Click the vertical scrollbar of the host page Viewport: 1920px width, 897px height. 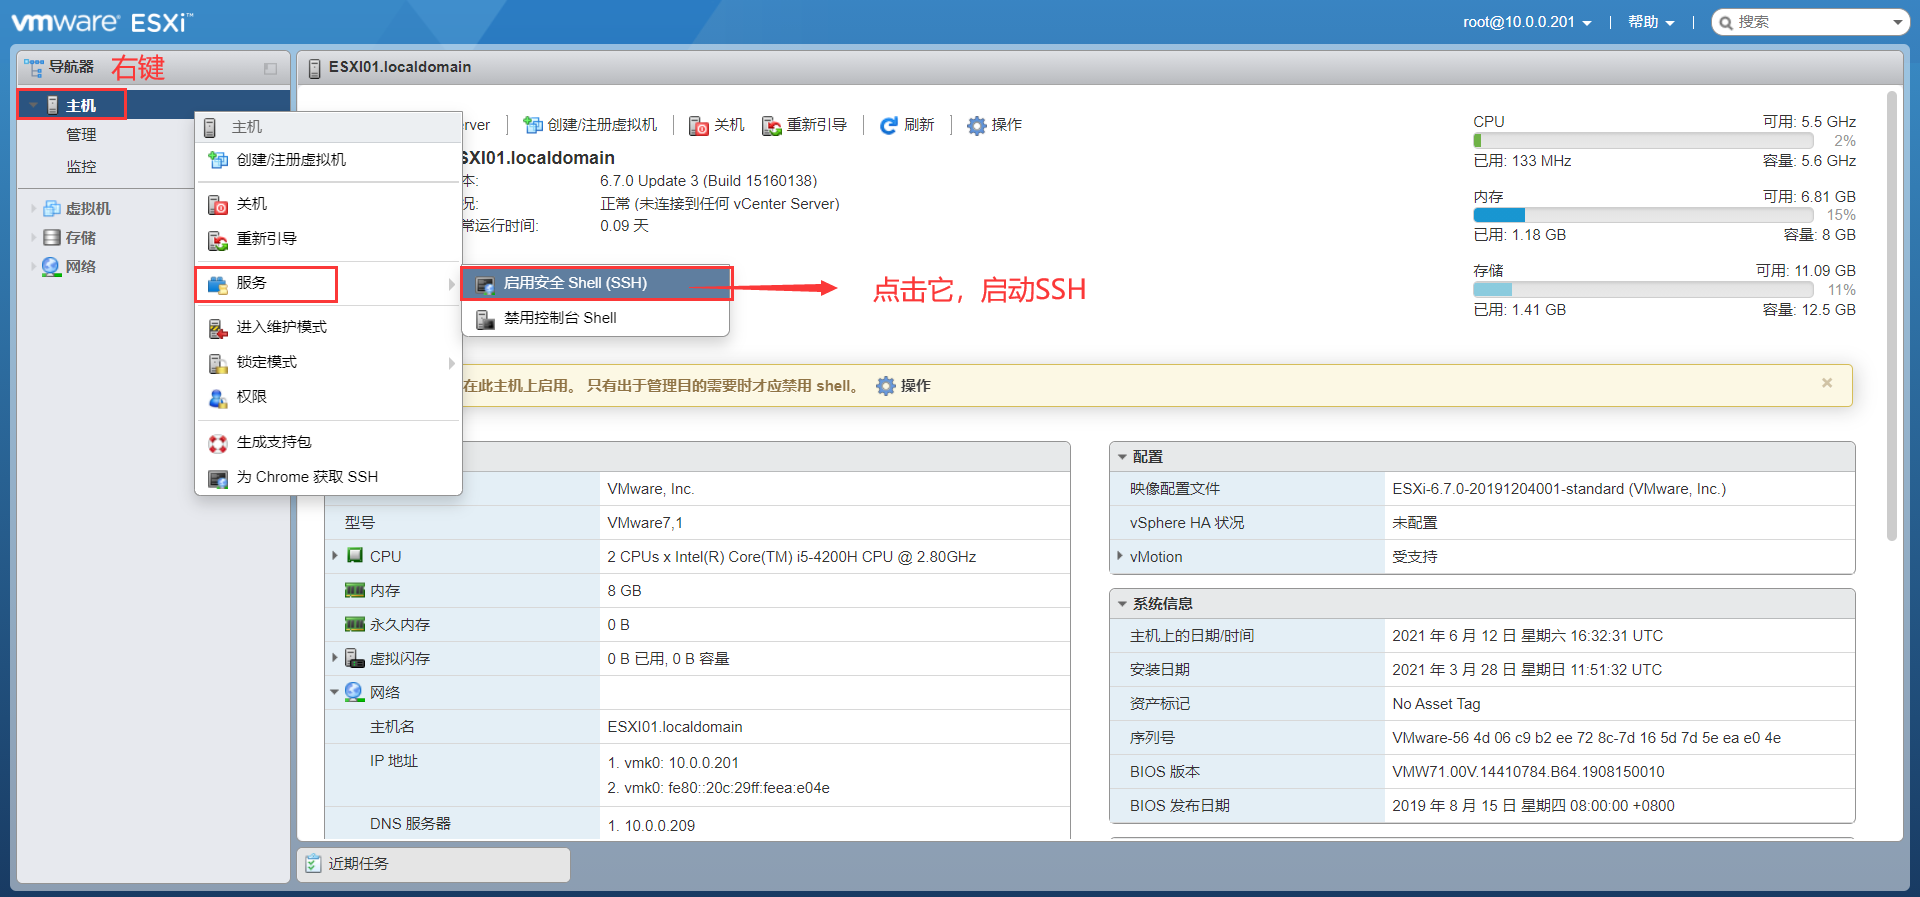[1891, 316]
